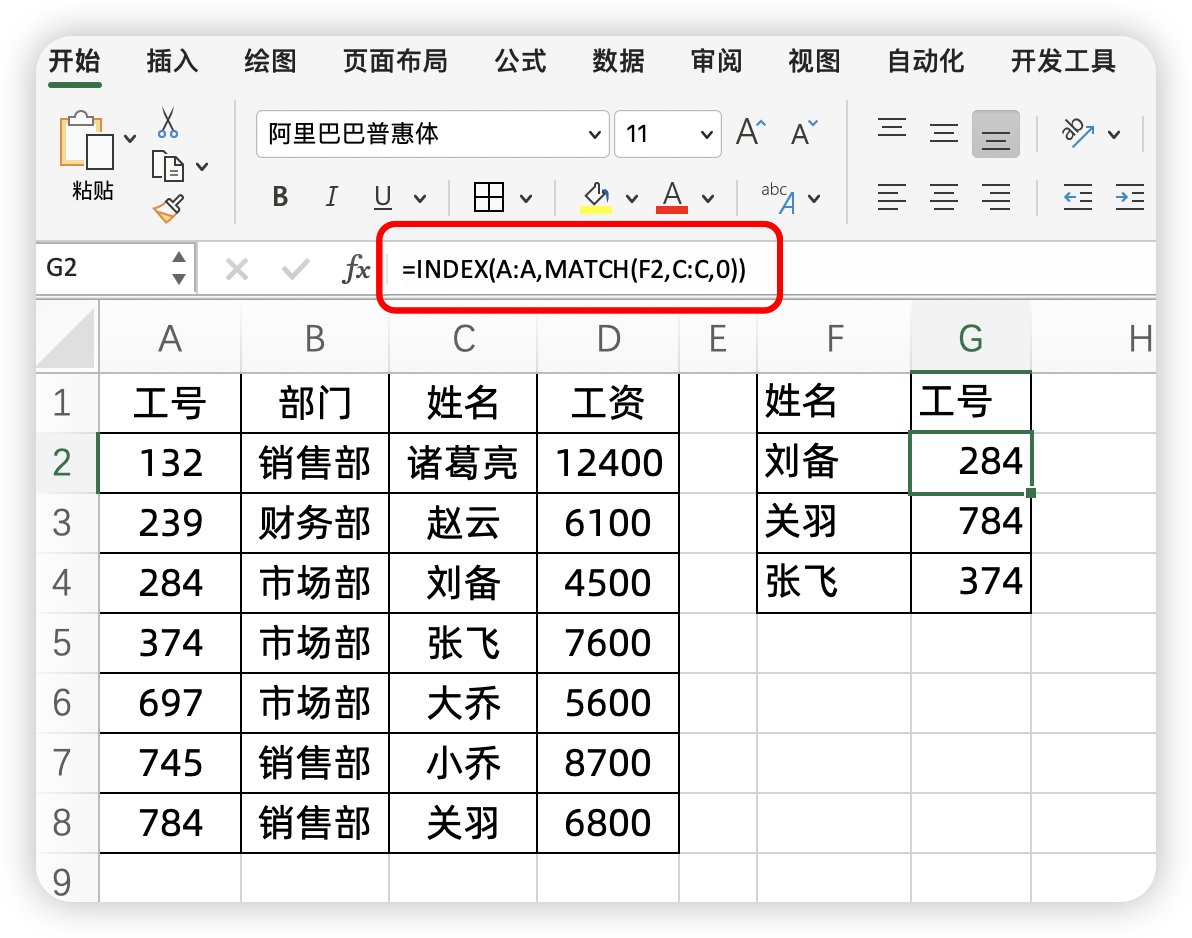The height and width of the screenshot is (938, 1192).
Task: Select column C header
Action: coord(464,339)
